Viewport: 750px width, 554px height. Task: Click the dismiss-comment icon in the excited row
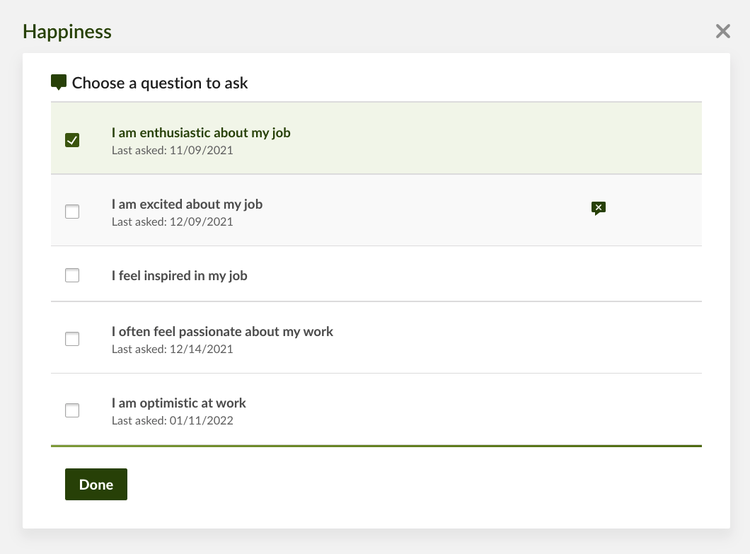598,208
